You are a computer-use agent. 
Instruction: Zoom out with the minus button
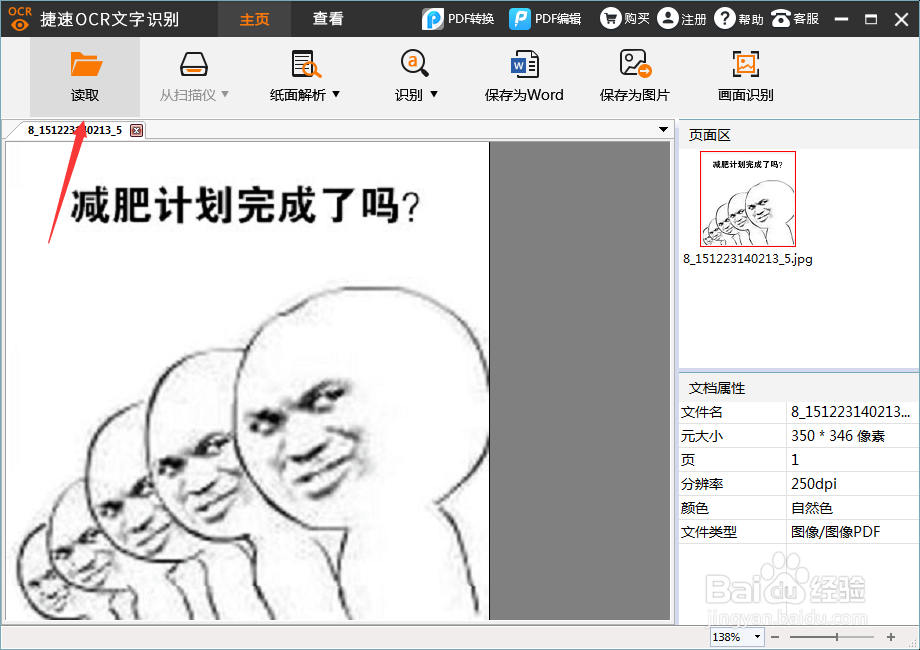coord(775,637)
